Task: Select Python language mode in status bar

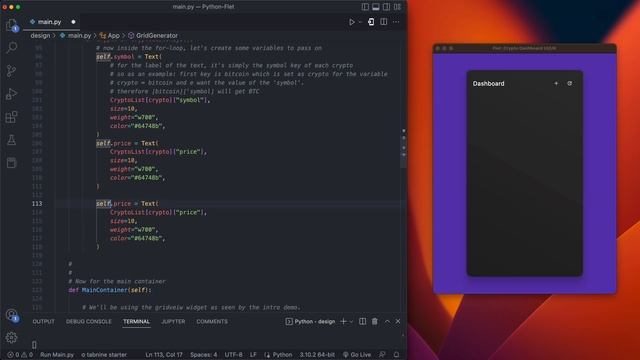Action: pyautogui.click(x=278, y=355)
